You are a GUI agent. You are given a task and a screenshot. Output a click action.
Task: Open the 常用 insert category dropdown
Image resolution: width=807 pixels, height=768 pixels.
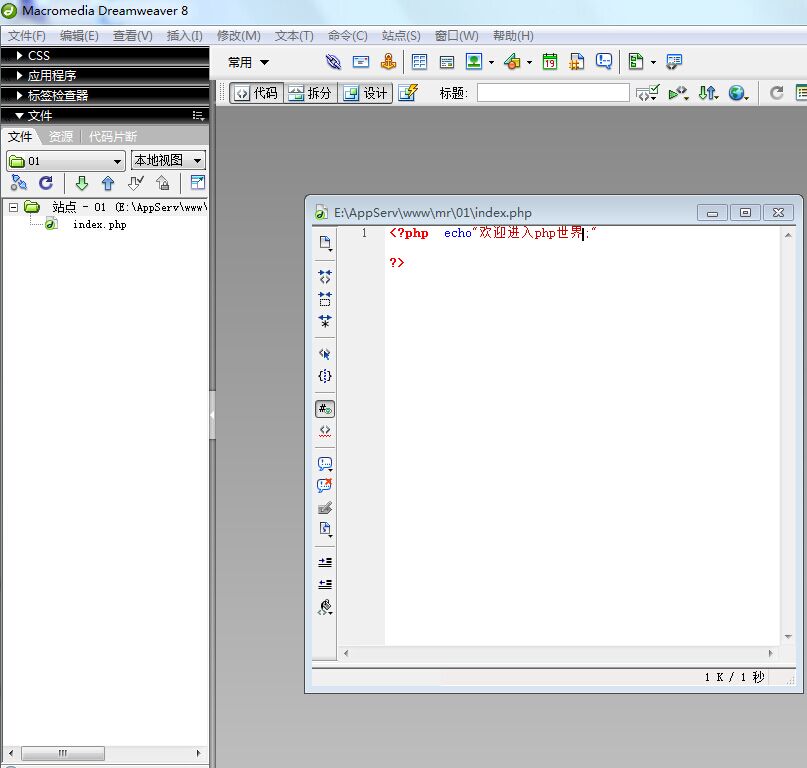coord(249,62)
